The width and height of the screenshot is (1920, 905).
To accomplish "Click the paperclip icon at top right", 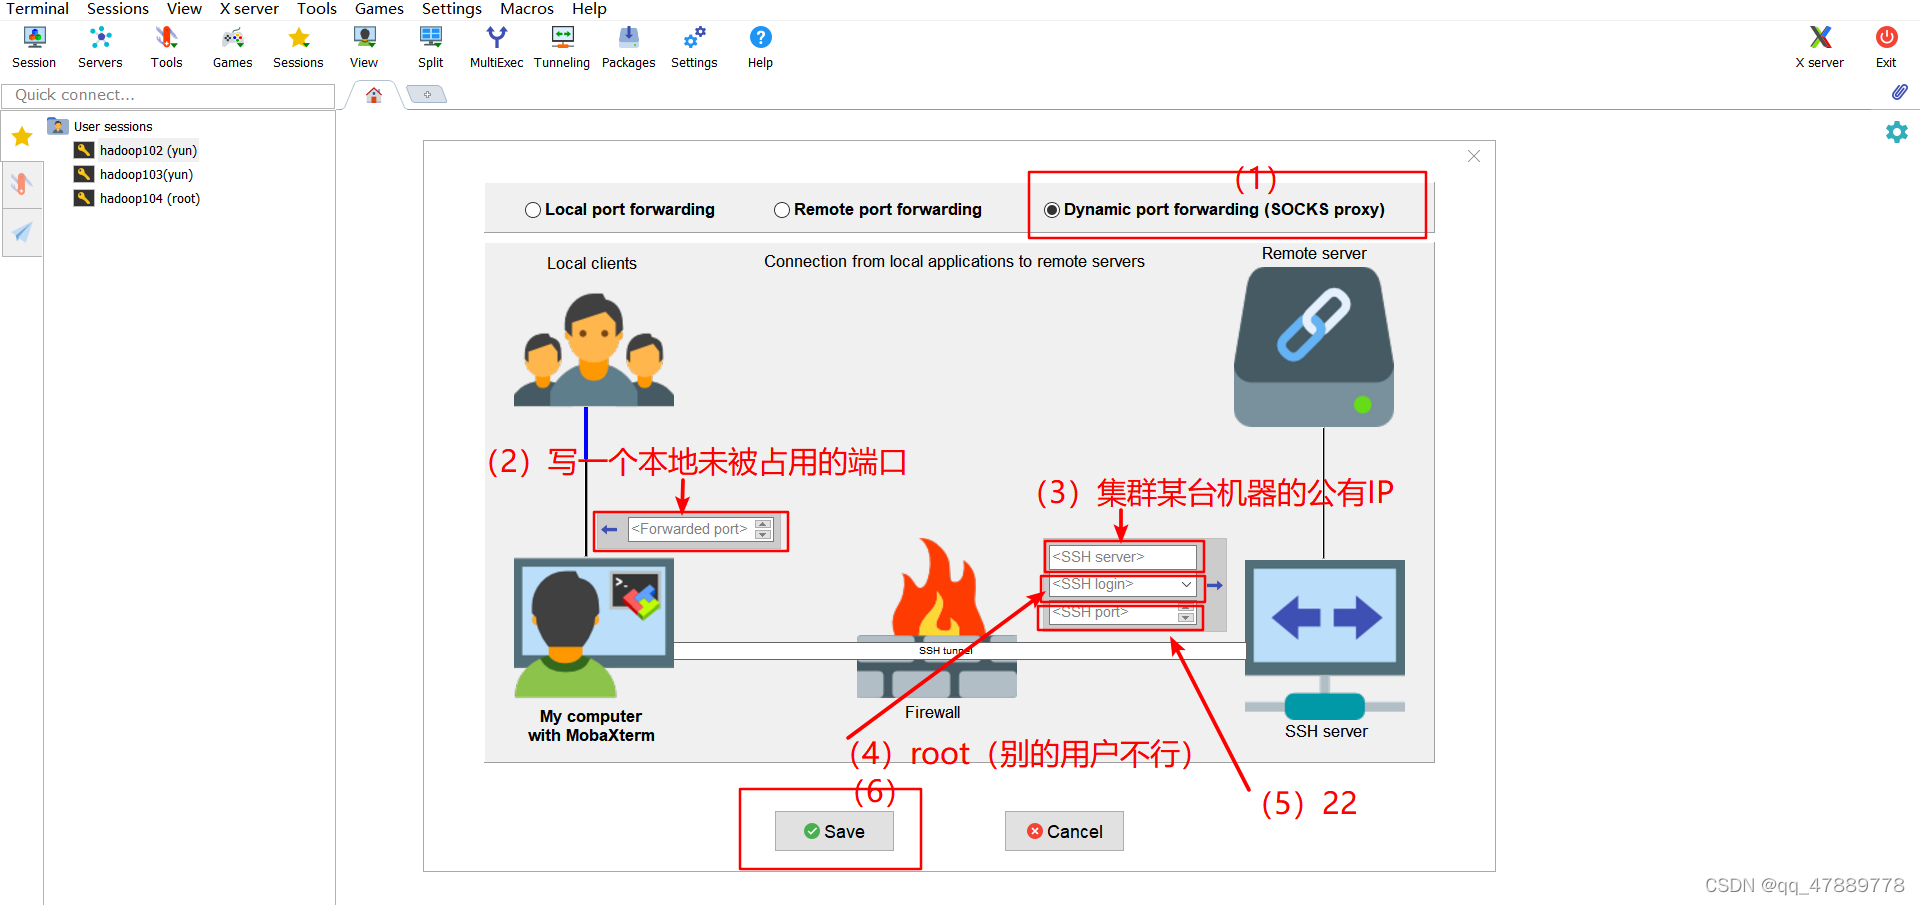I will click(1899, 92).
